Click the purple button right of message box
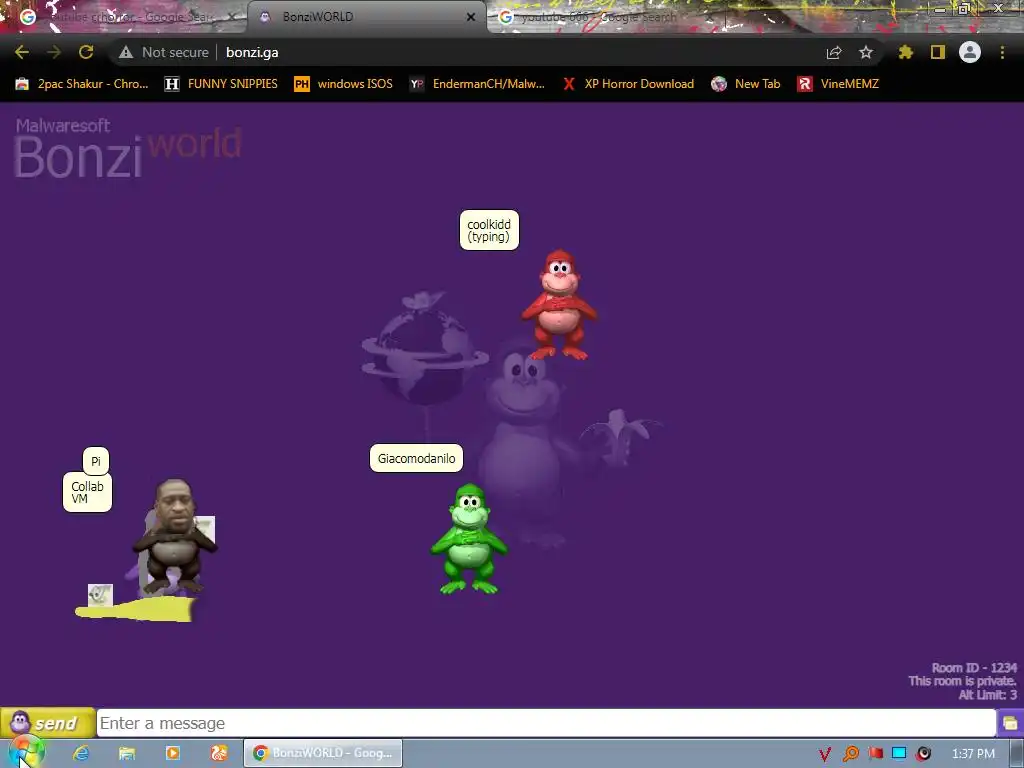The width and height of the screenshot is (1024, 768). [x=1010, y=723]
